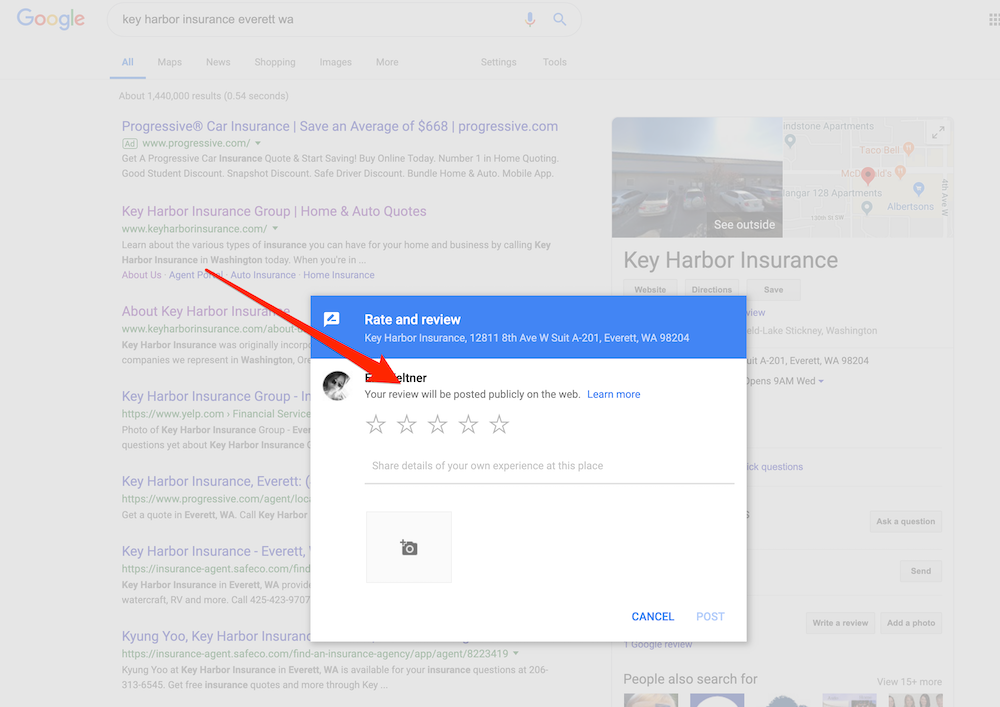Open the Progressive Car Insurance ad link
The width and height of the screenshot is (1000, 707).
340,126
